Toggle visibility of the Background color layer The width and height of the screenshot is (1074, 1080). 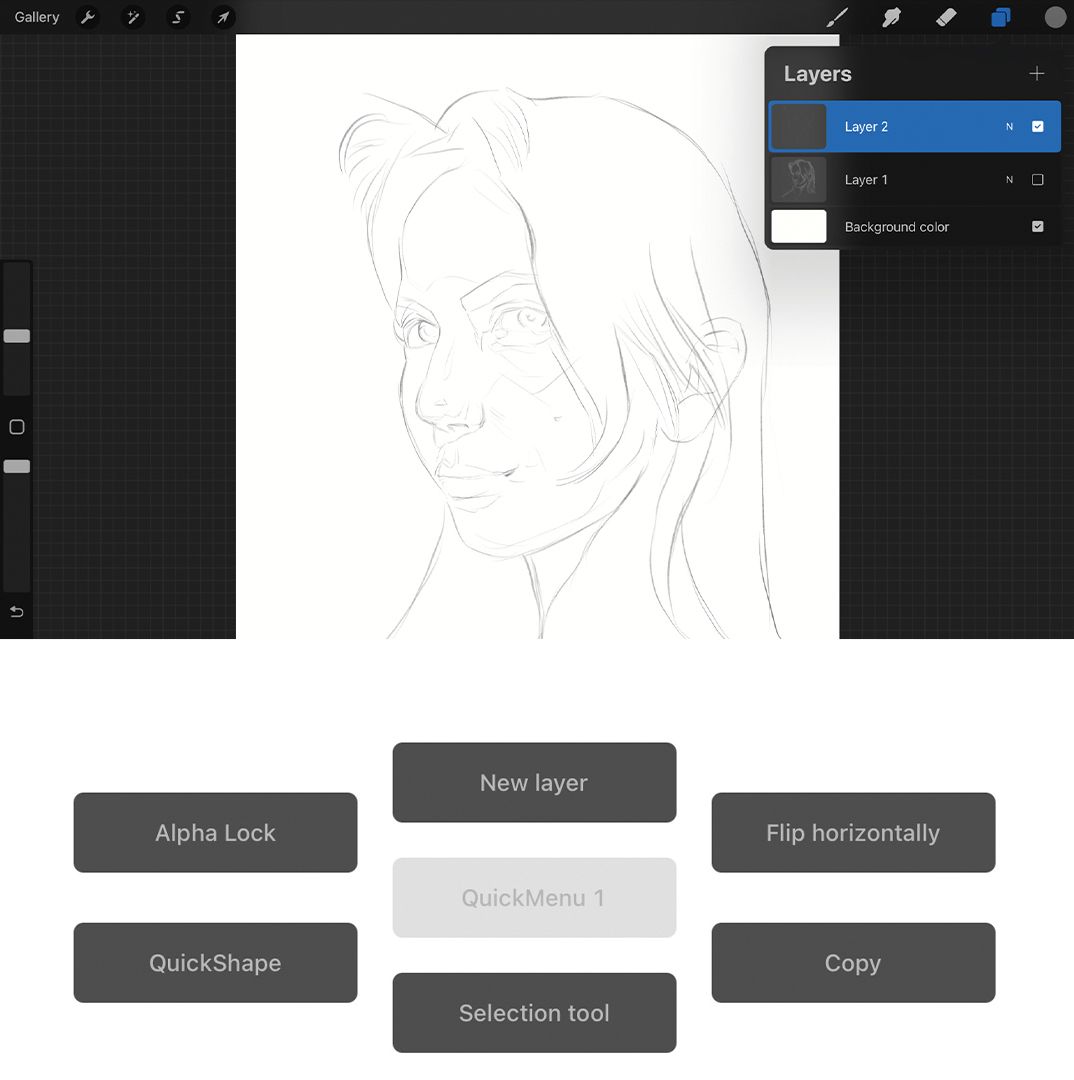[1037, 226]
